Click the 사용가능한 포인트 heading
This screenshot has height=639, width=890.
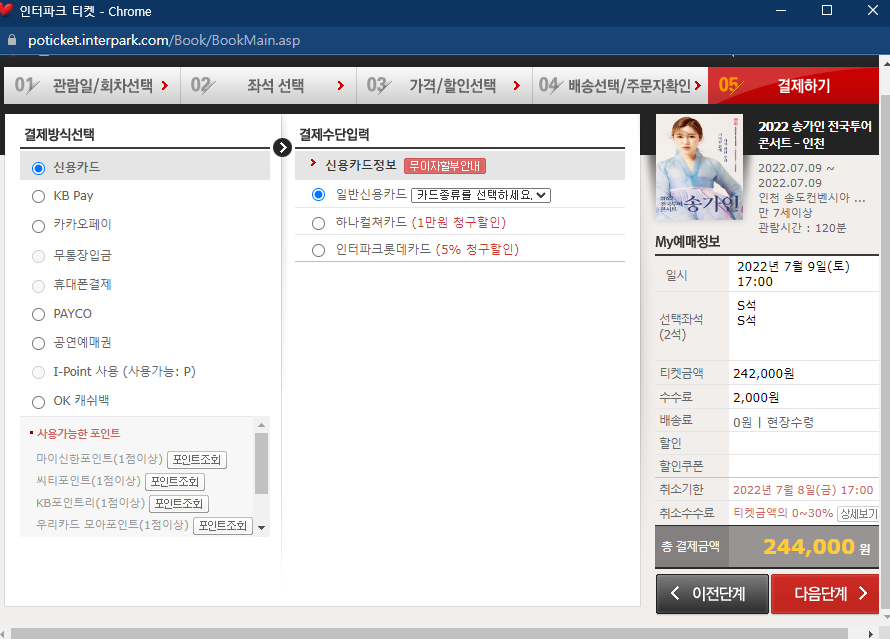click(78, 434)
